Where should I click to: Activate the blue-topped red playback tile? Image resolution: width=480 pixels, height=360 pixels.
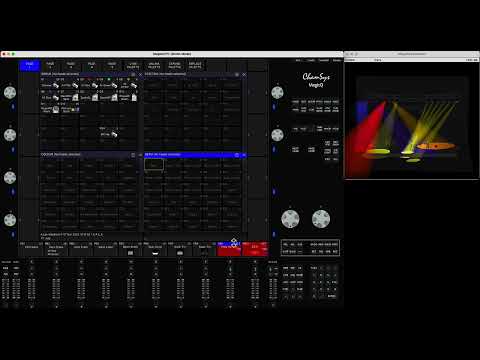coord(229,249)
